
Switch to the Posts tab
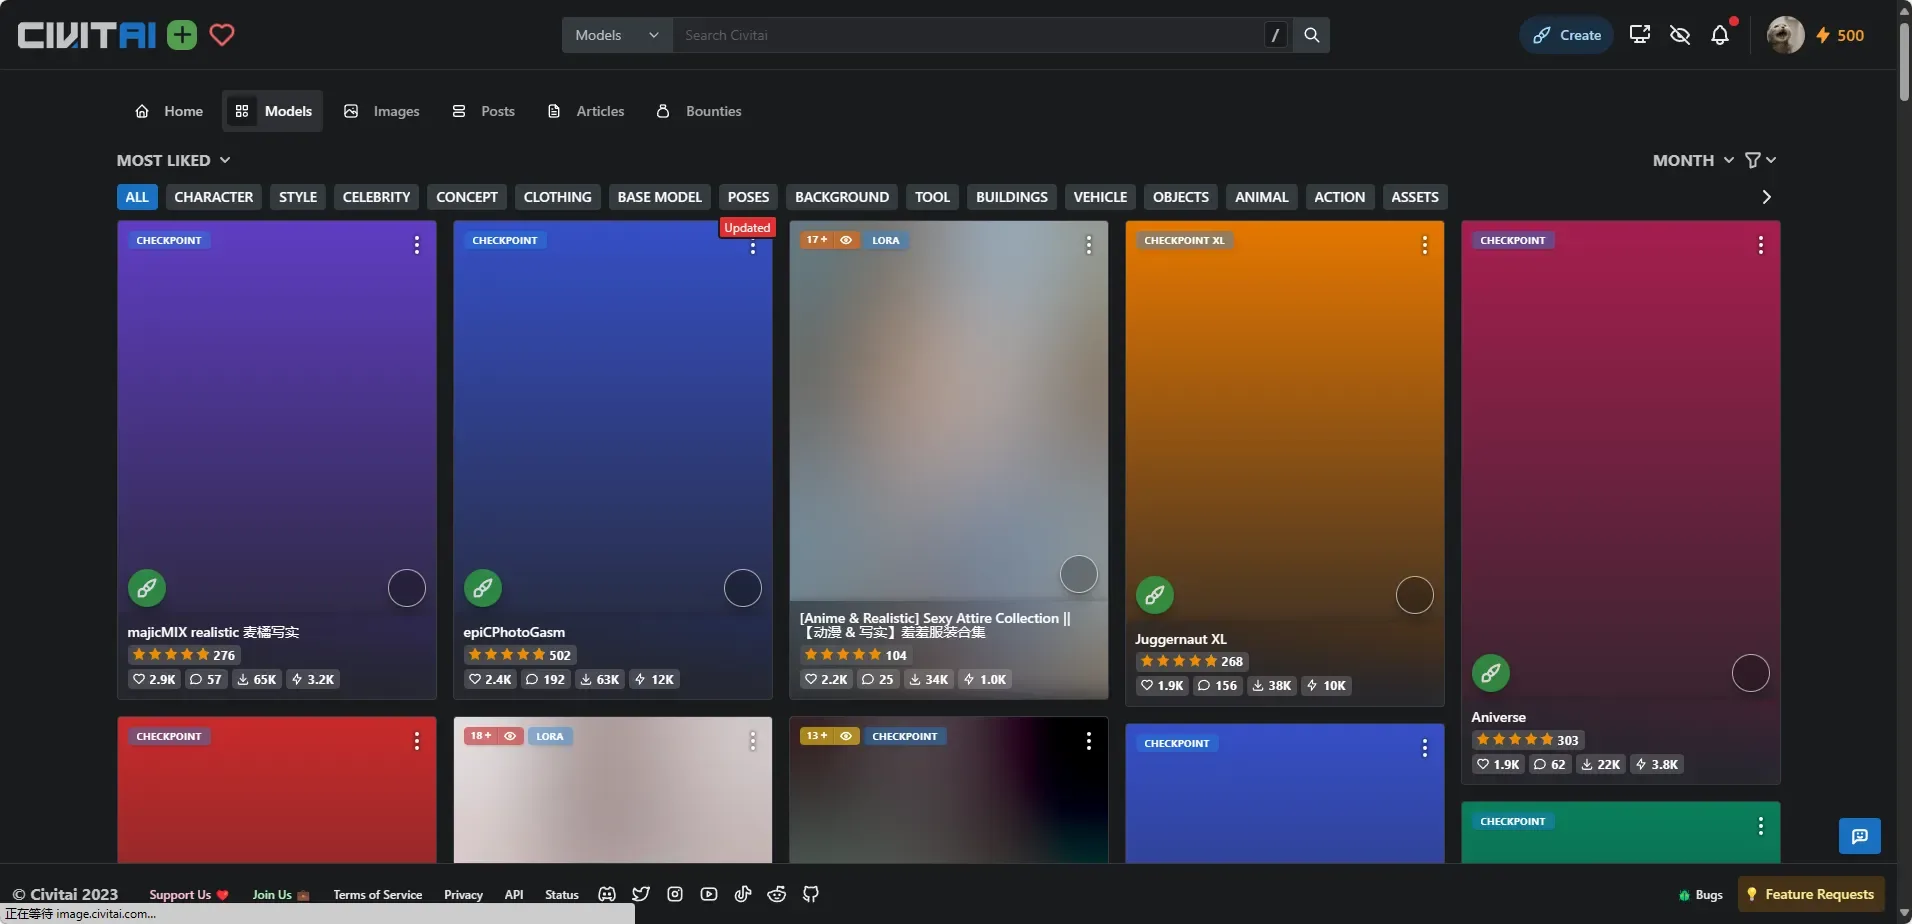point(484,111)
